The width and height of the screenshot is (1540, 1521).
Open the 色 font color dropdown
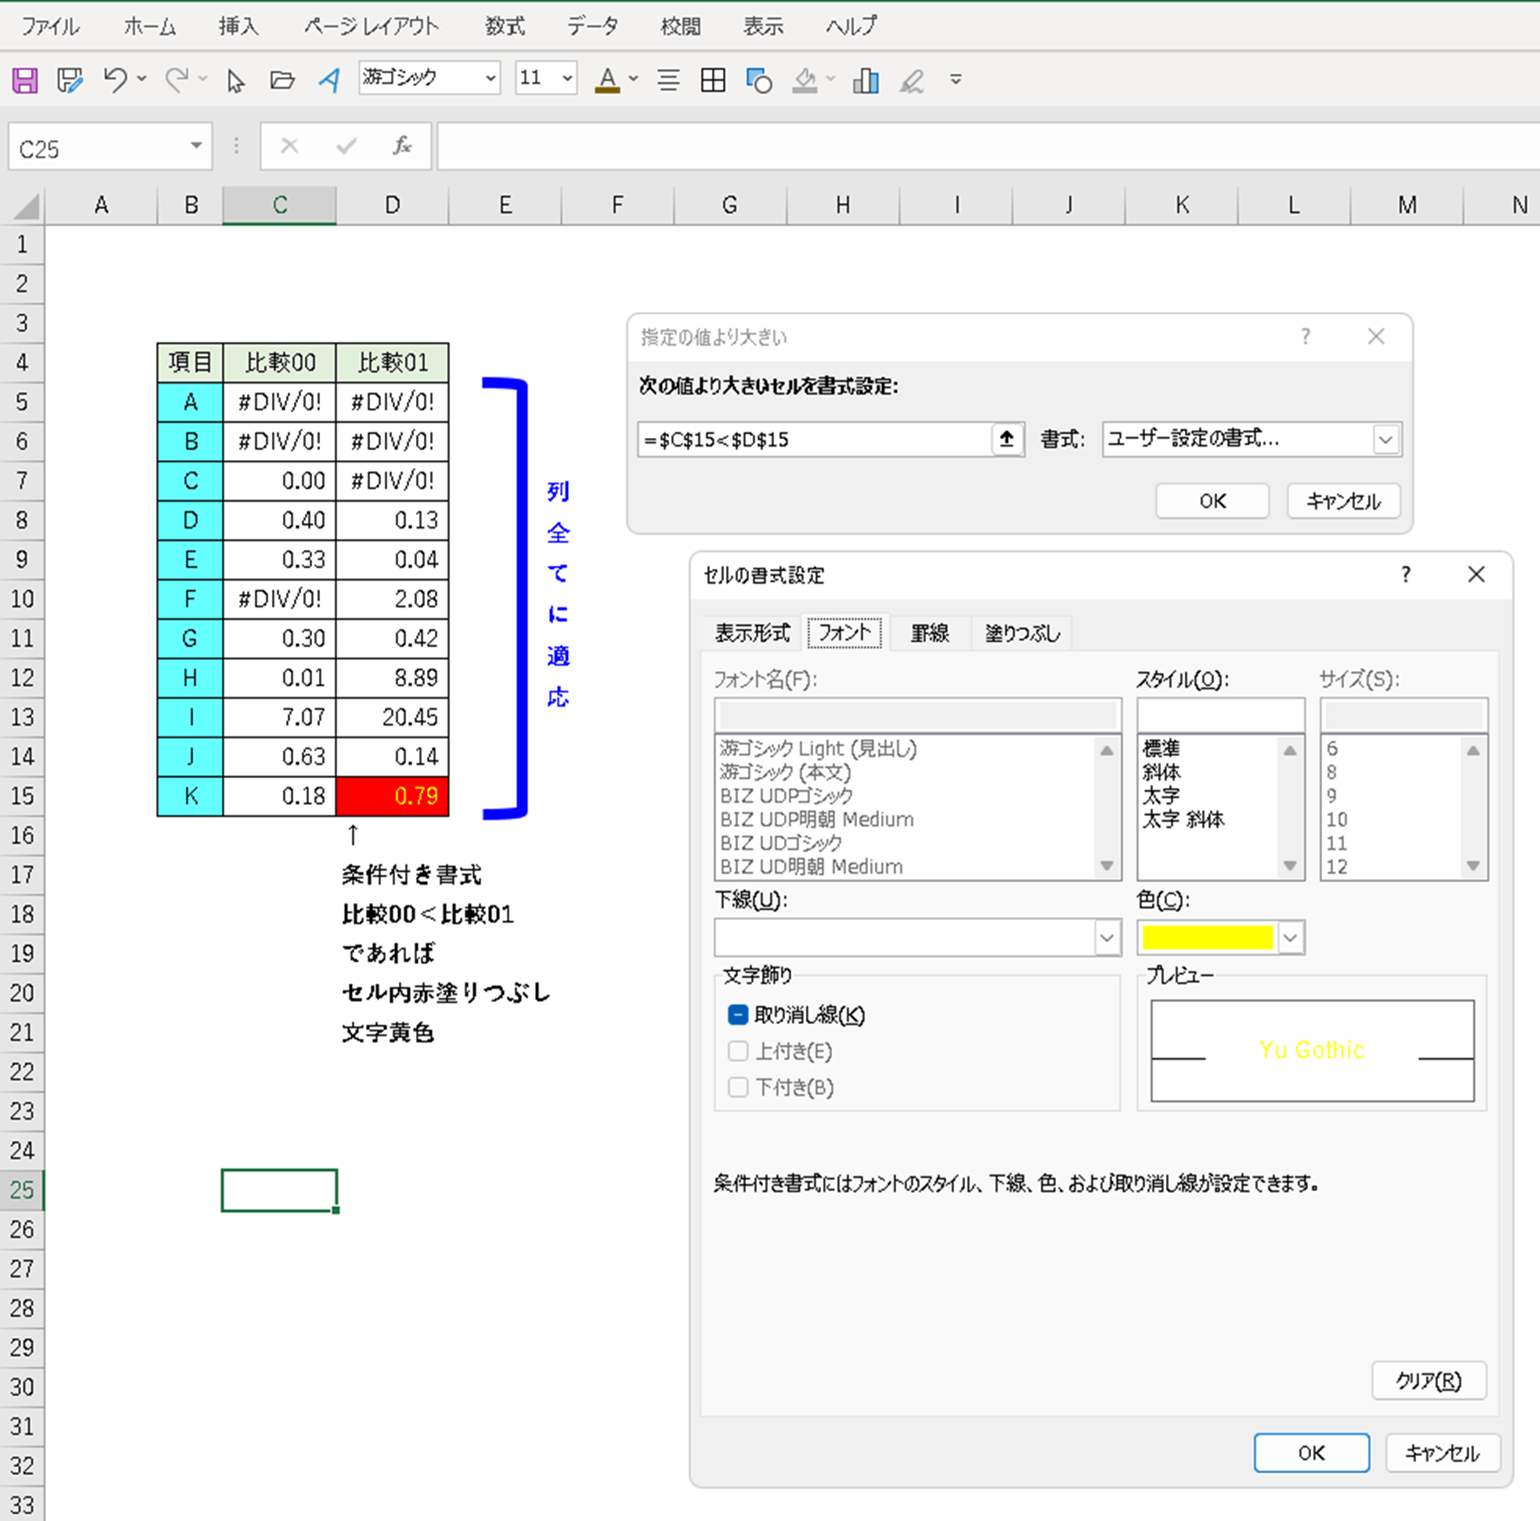pos(1289,938)
